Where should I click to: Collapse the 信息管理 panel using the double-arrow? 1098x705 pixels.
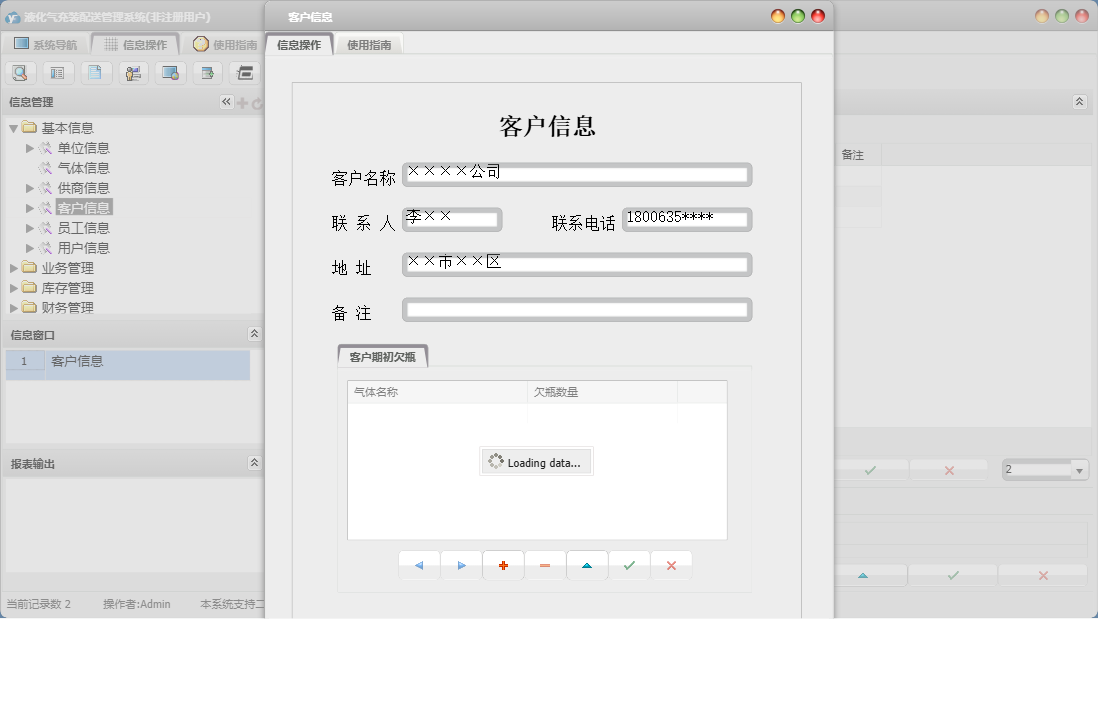[226, 101]
